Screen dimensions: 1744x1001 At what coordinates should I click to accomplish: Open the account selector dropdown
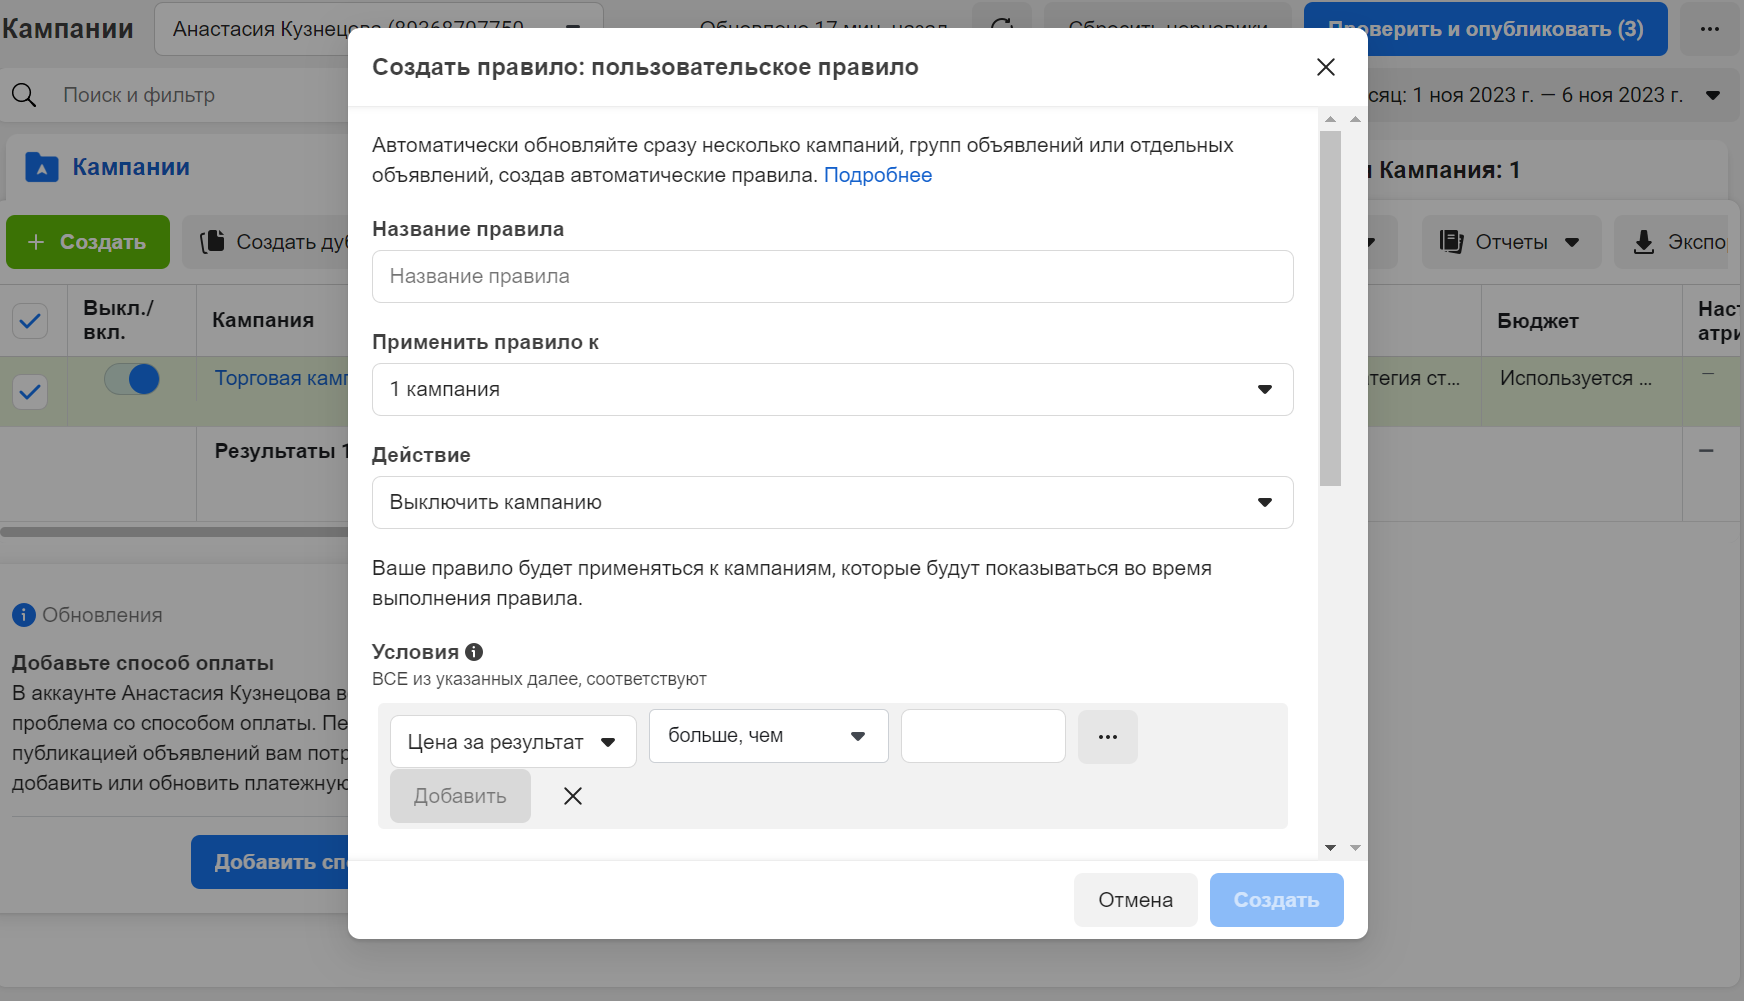[378, 28]
